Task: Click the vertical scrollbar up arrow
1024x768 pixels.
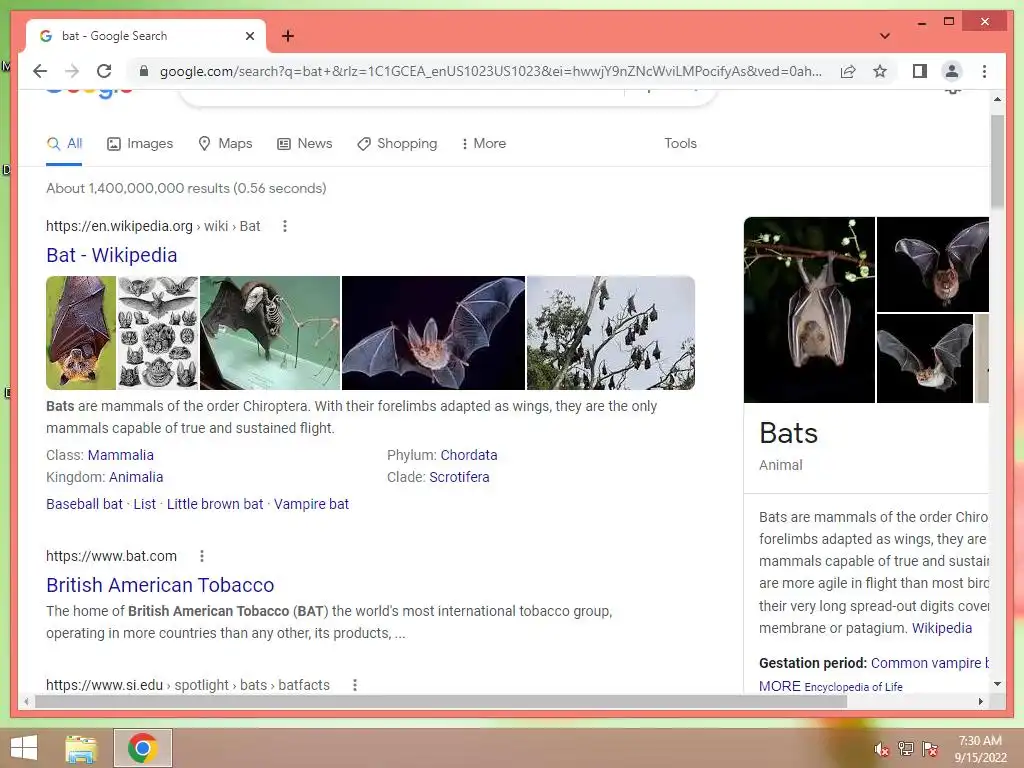Action: click(997, 100)
